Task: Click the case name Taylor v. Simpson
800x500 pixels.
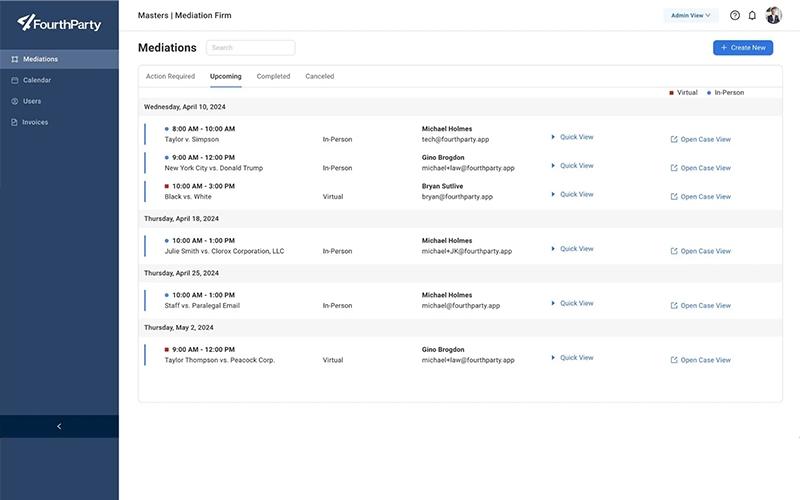Action: [x=192, y=139]
